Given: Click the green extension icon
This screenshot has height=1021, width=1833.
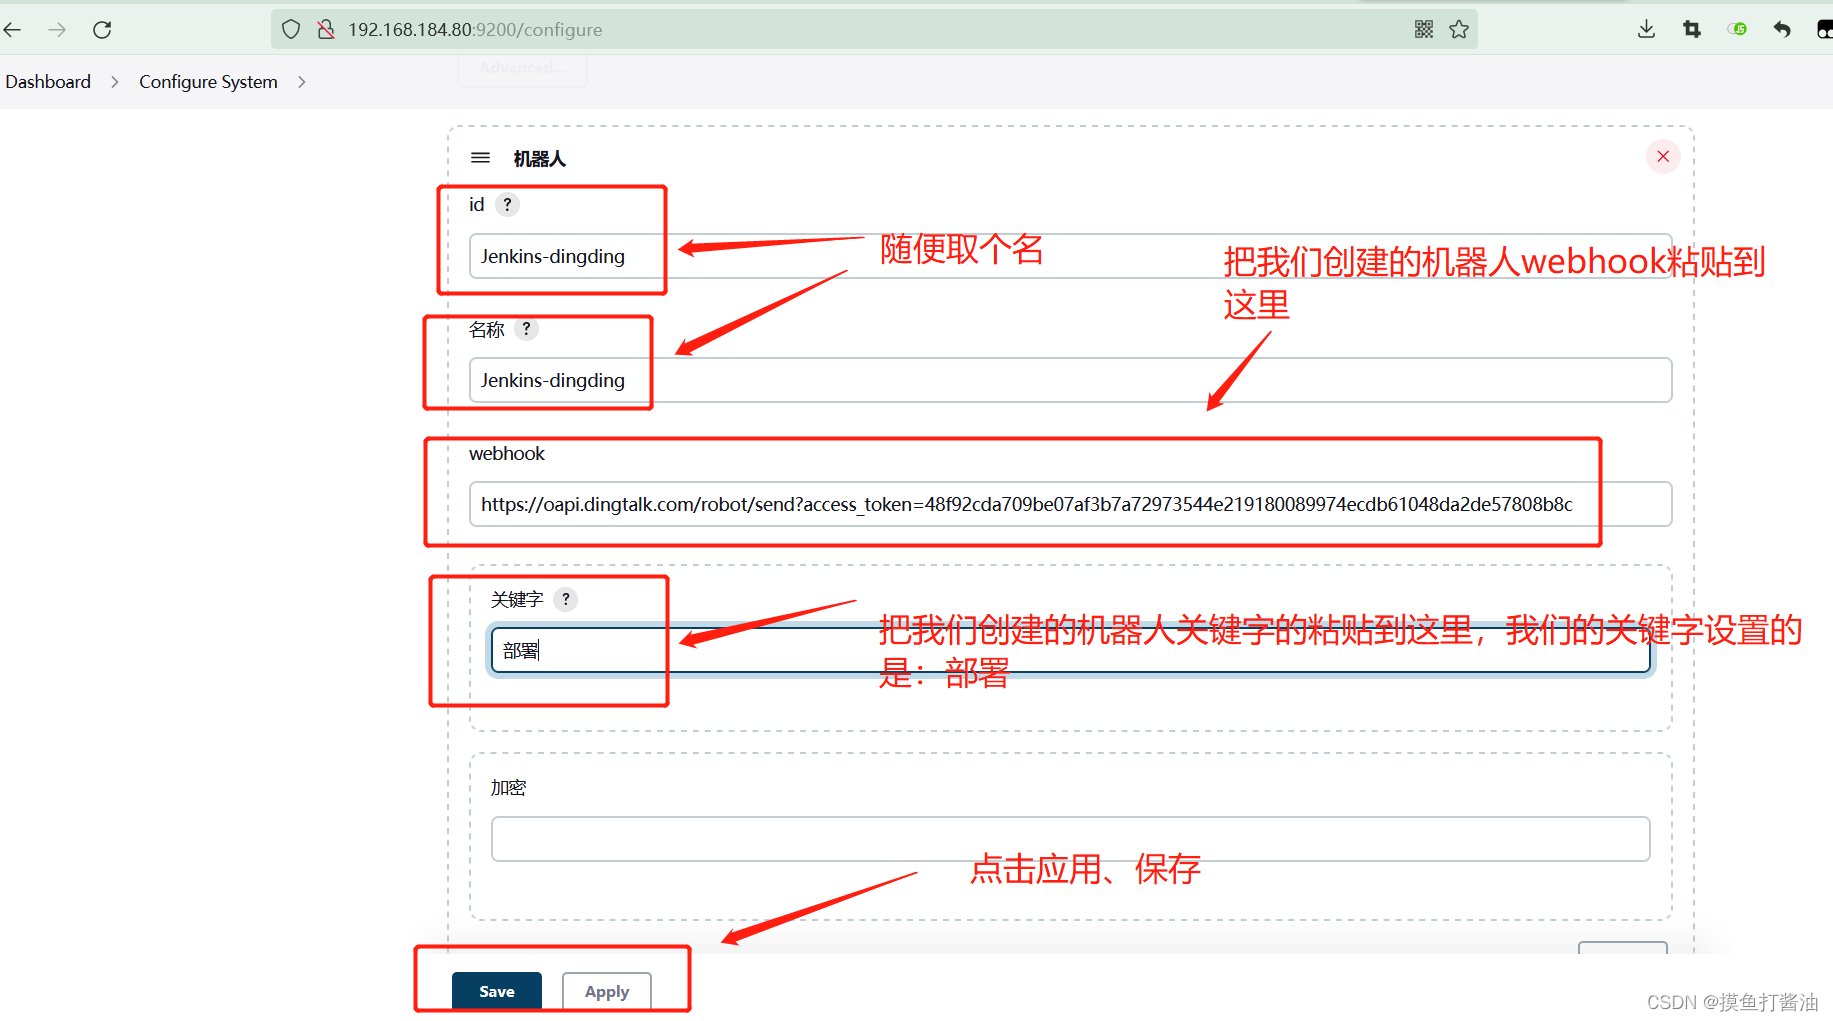Looking at the screenshot, I should click(x=1737, y=29).
